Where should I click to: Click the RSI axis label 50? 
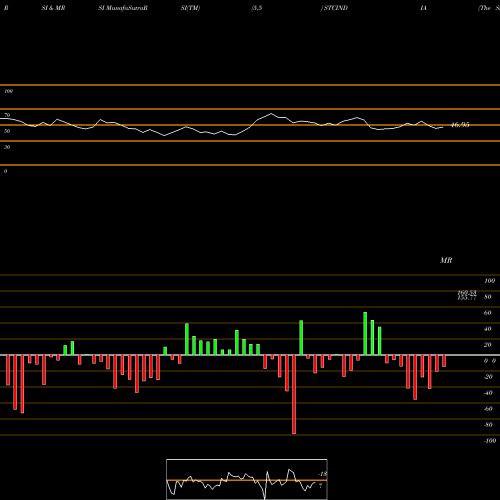(7, 131)
